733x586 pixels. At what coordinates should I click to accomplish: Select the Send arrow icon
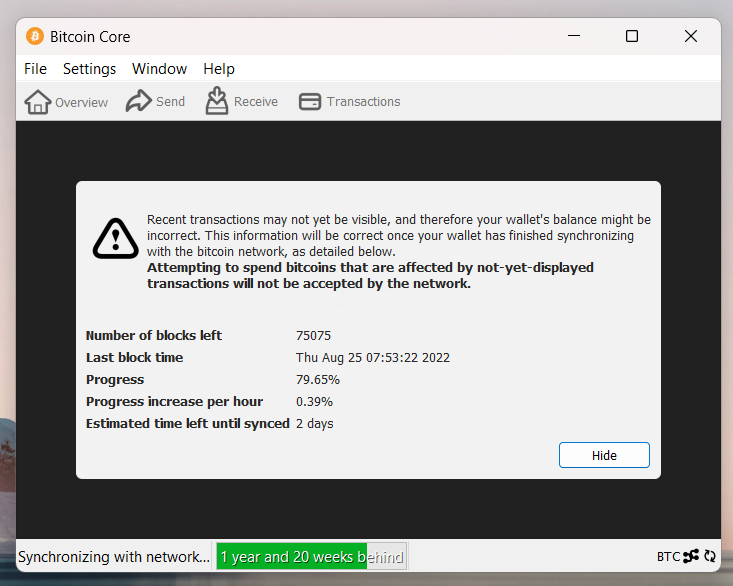pos(138,101)
